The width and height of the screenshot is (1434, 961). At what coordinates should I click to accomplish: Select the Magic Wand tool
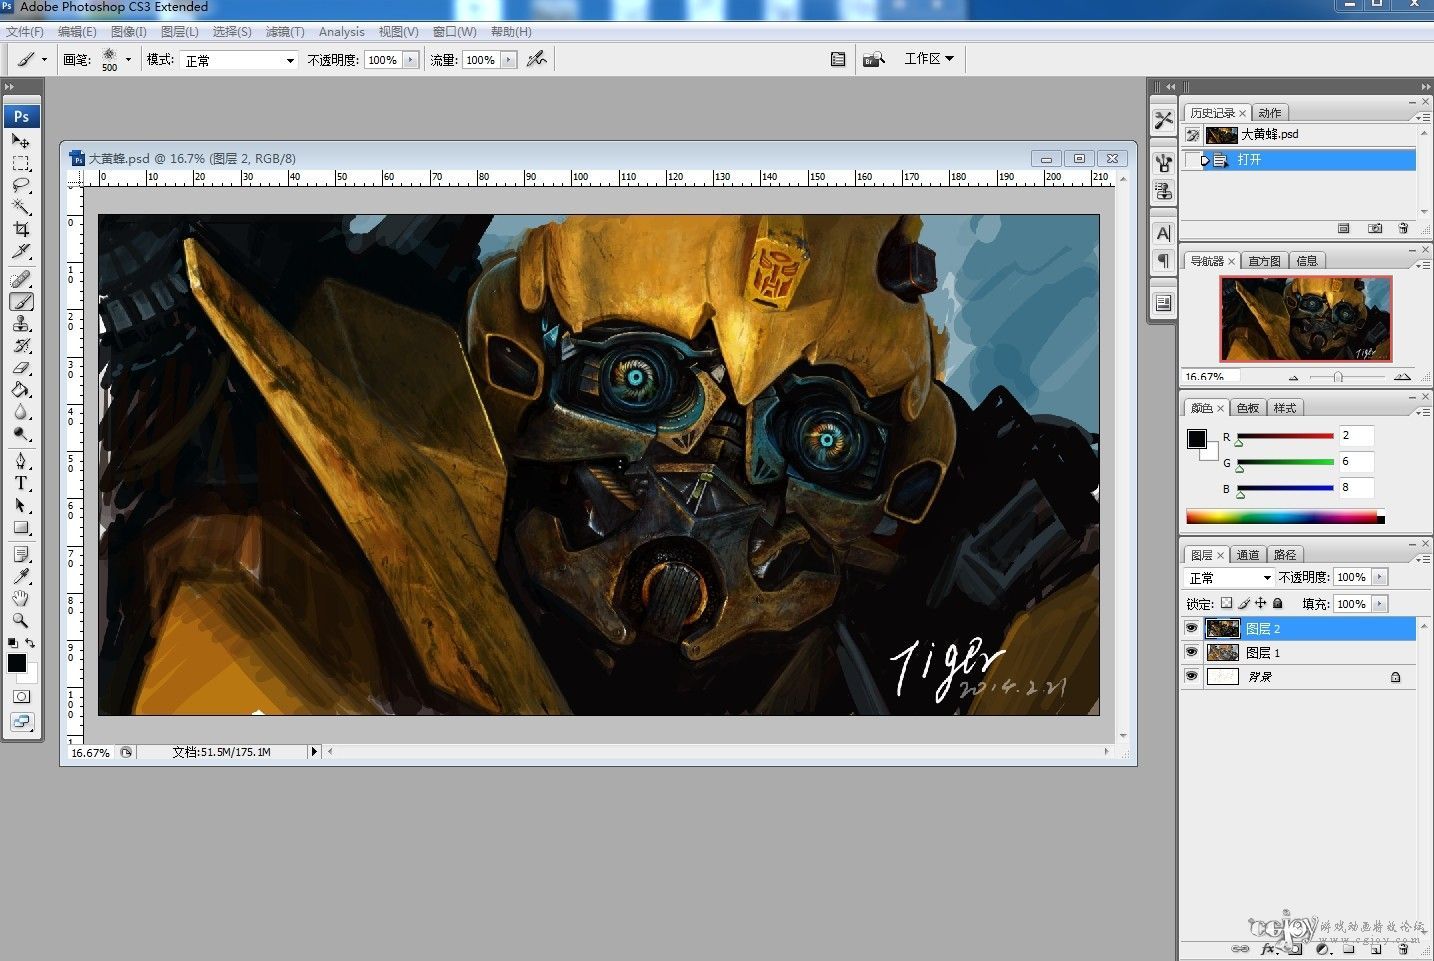pyautogui.click(x=21, y=207)
